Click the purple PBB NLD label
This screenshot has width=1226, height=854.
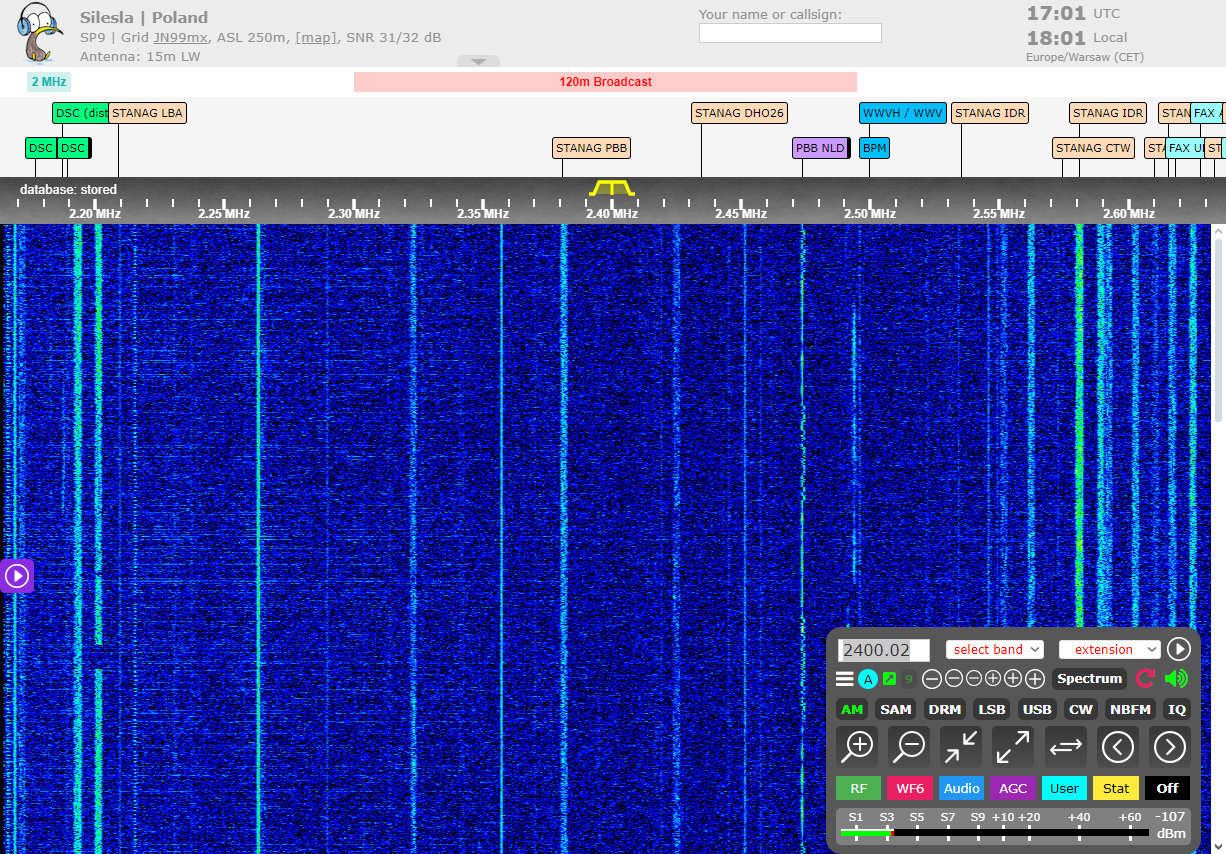(821, 149)
